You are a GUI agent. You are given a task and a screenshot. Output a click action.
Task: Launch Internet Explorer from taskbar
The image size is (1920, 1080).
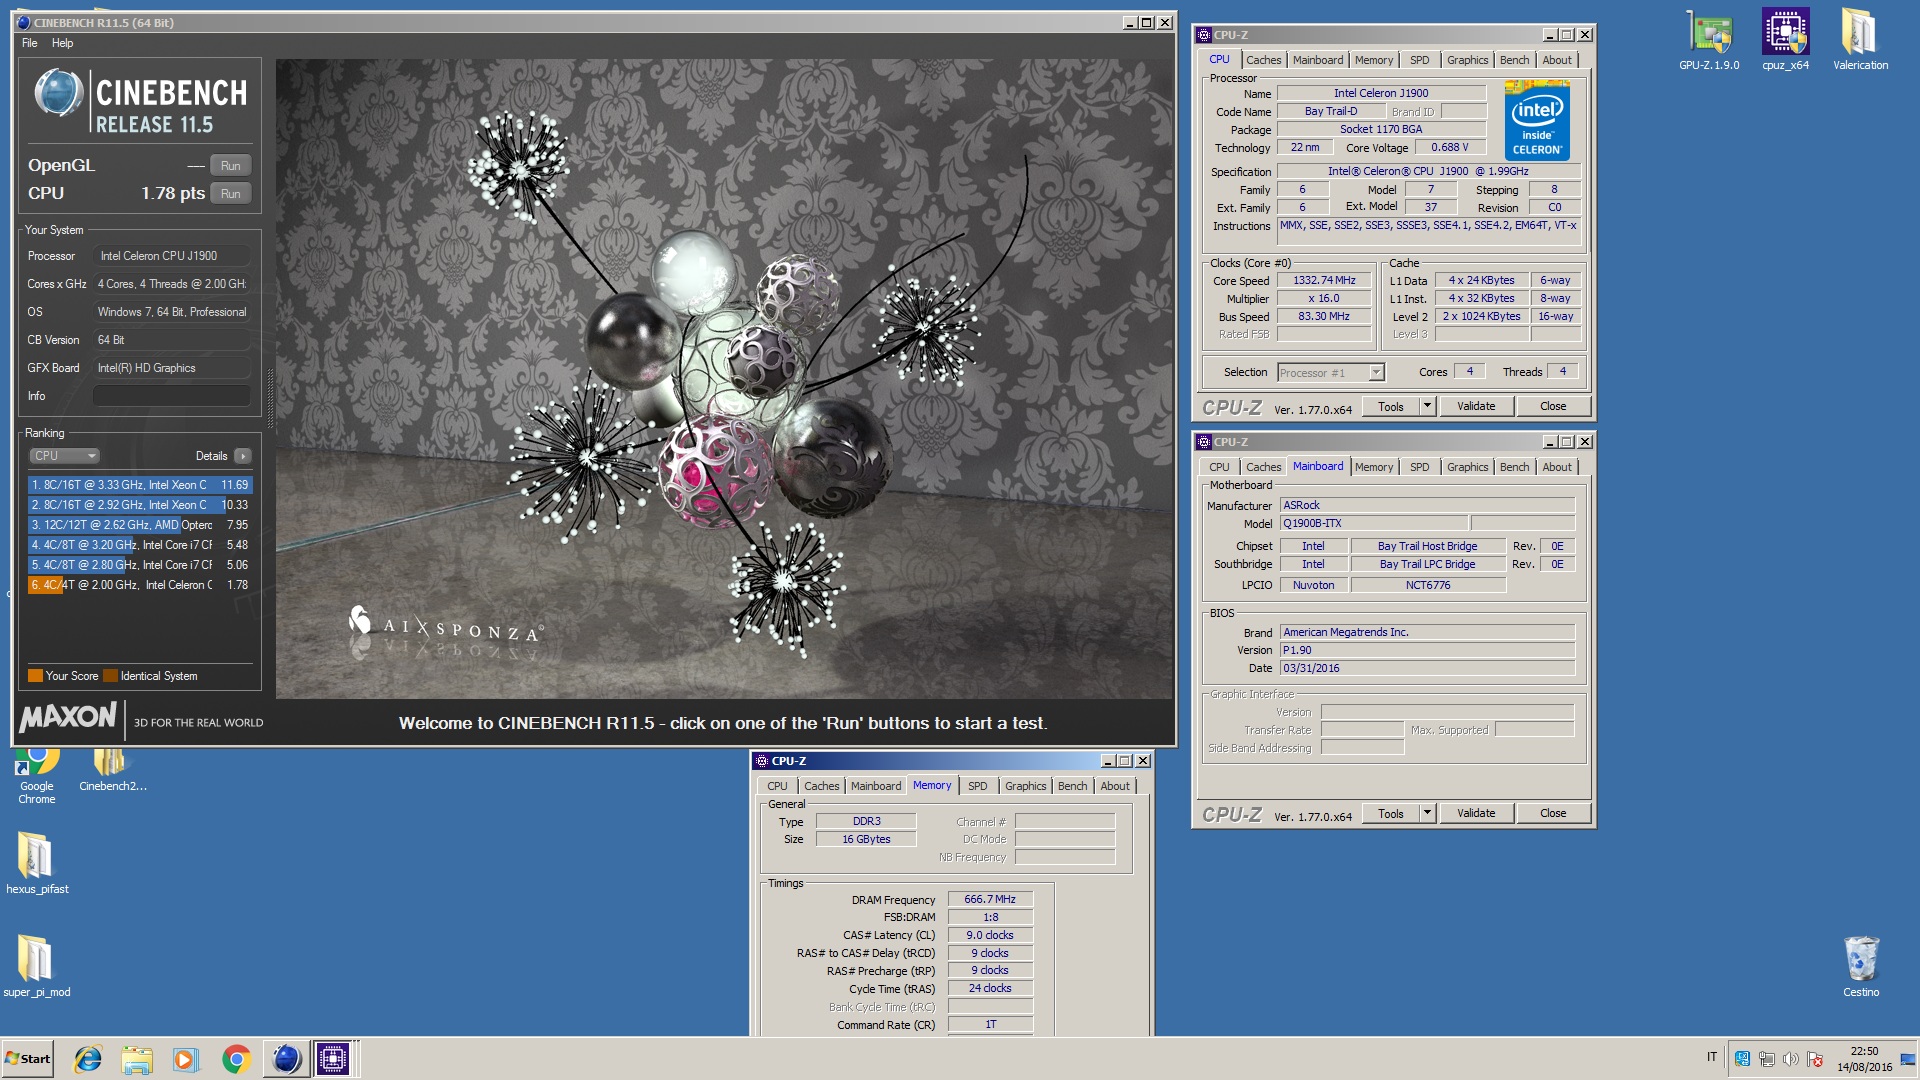coord(88,1059)
